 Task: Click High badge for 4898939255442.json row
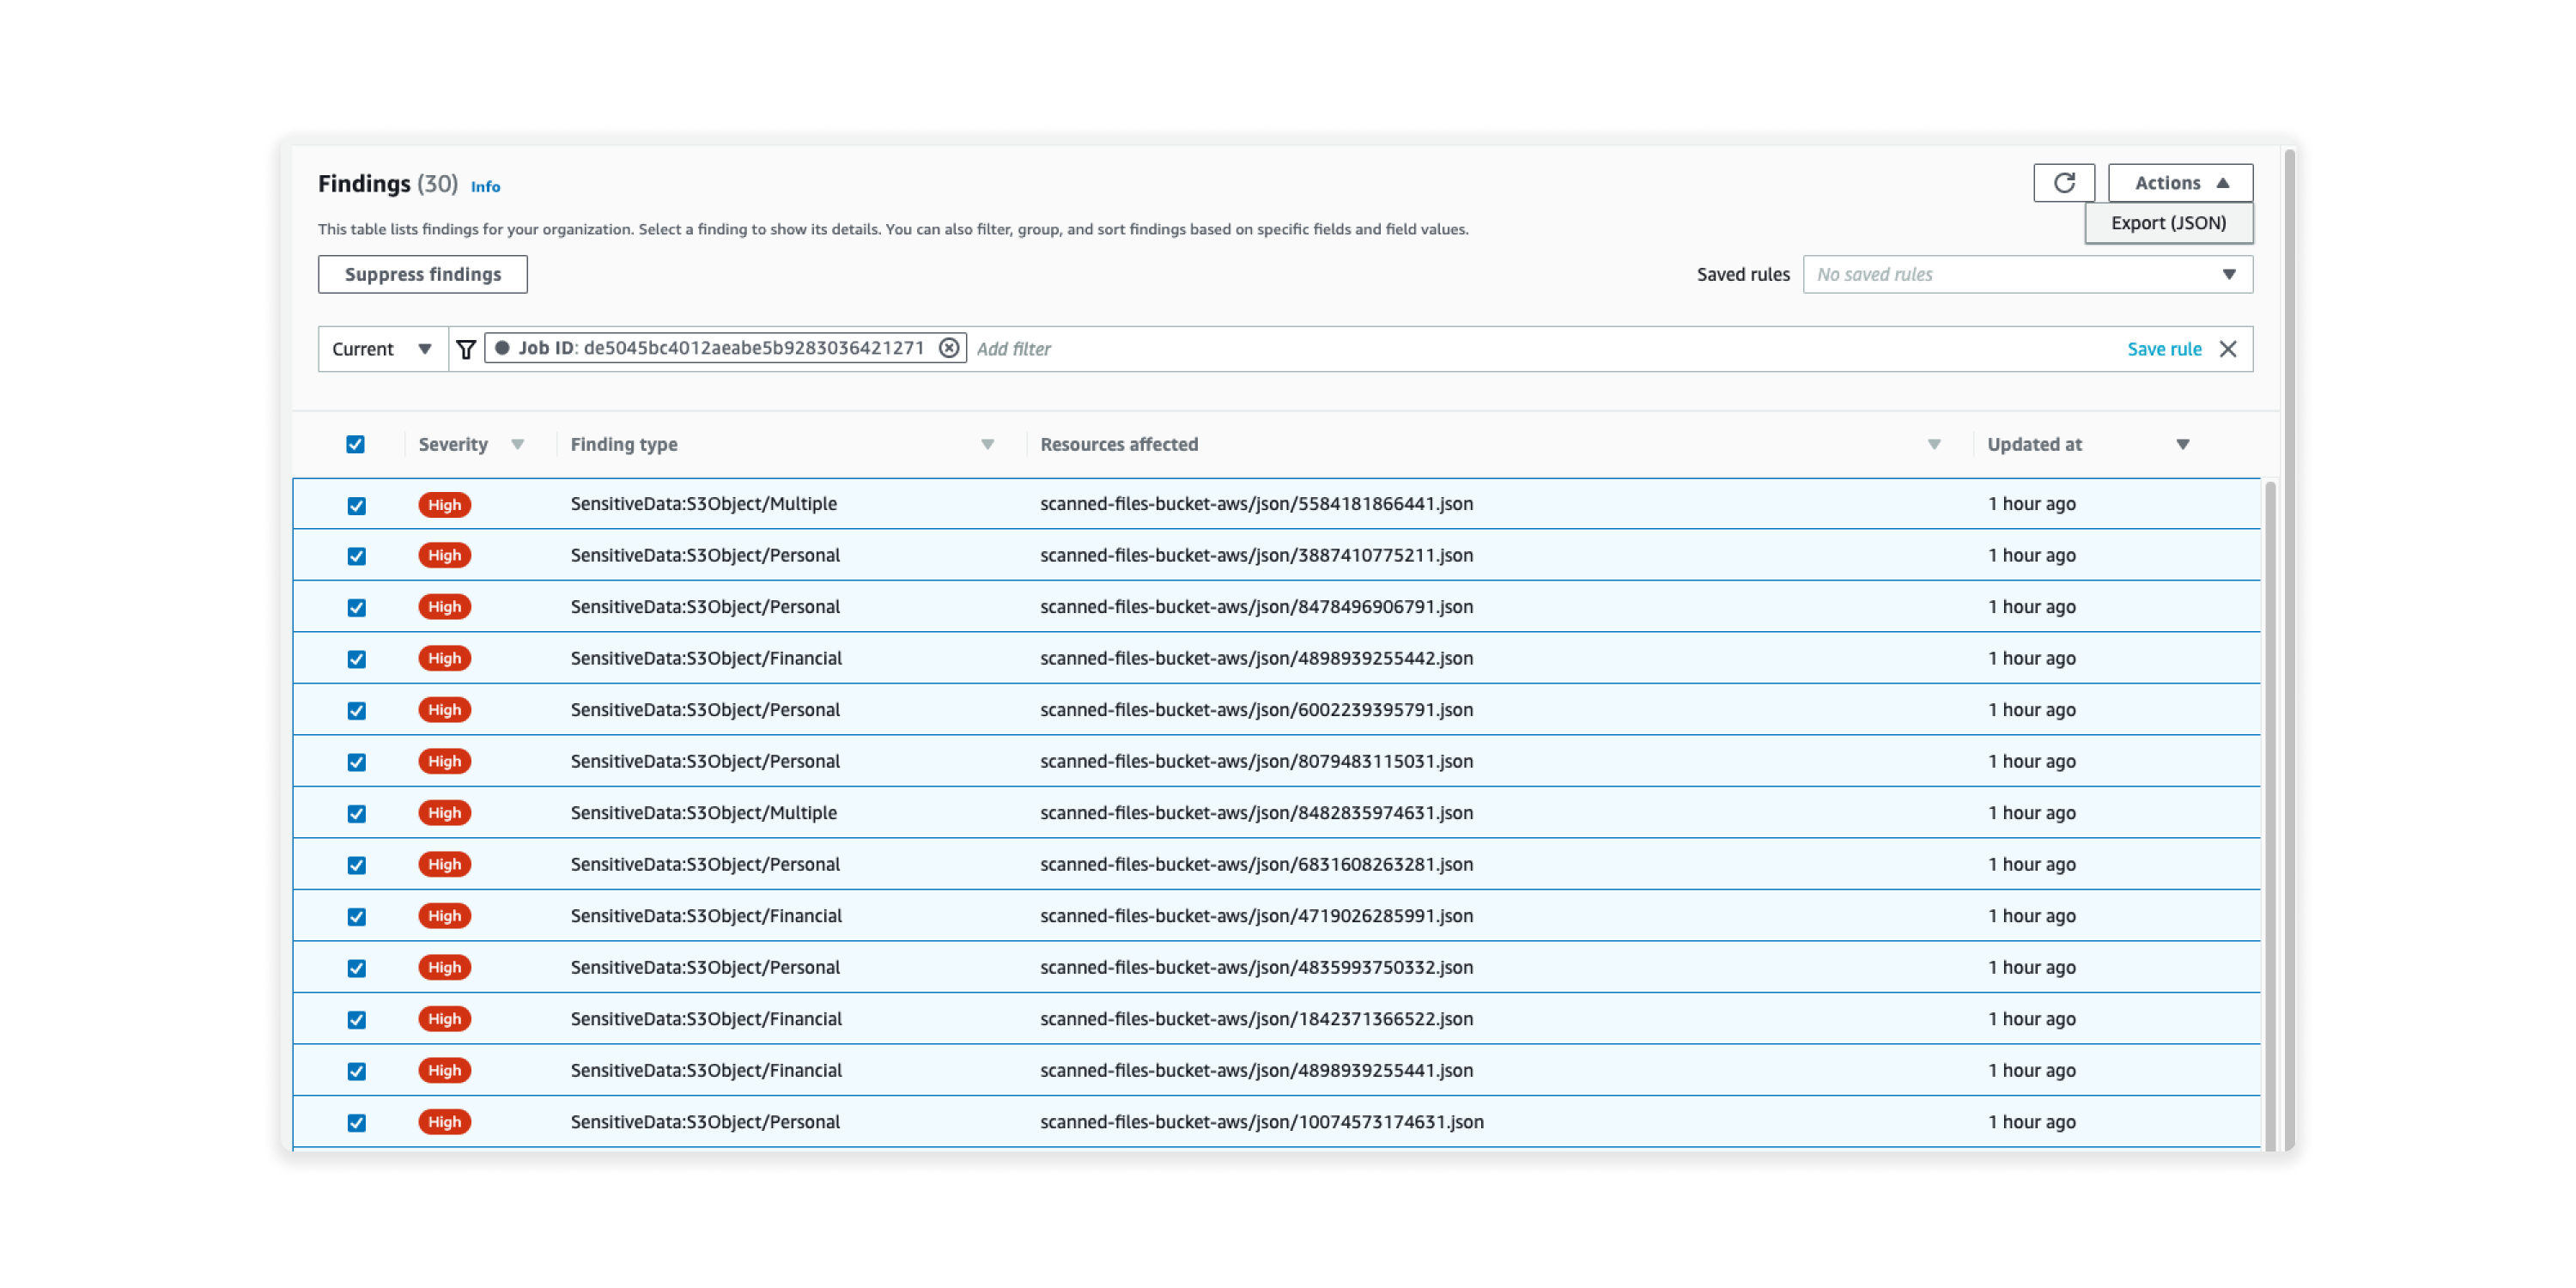(x=444, y=659)
